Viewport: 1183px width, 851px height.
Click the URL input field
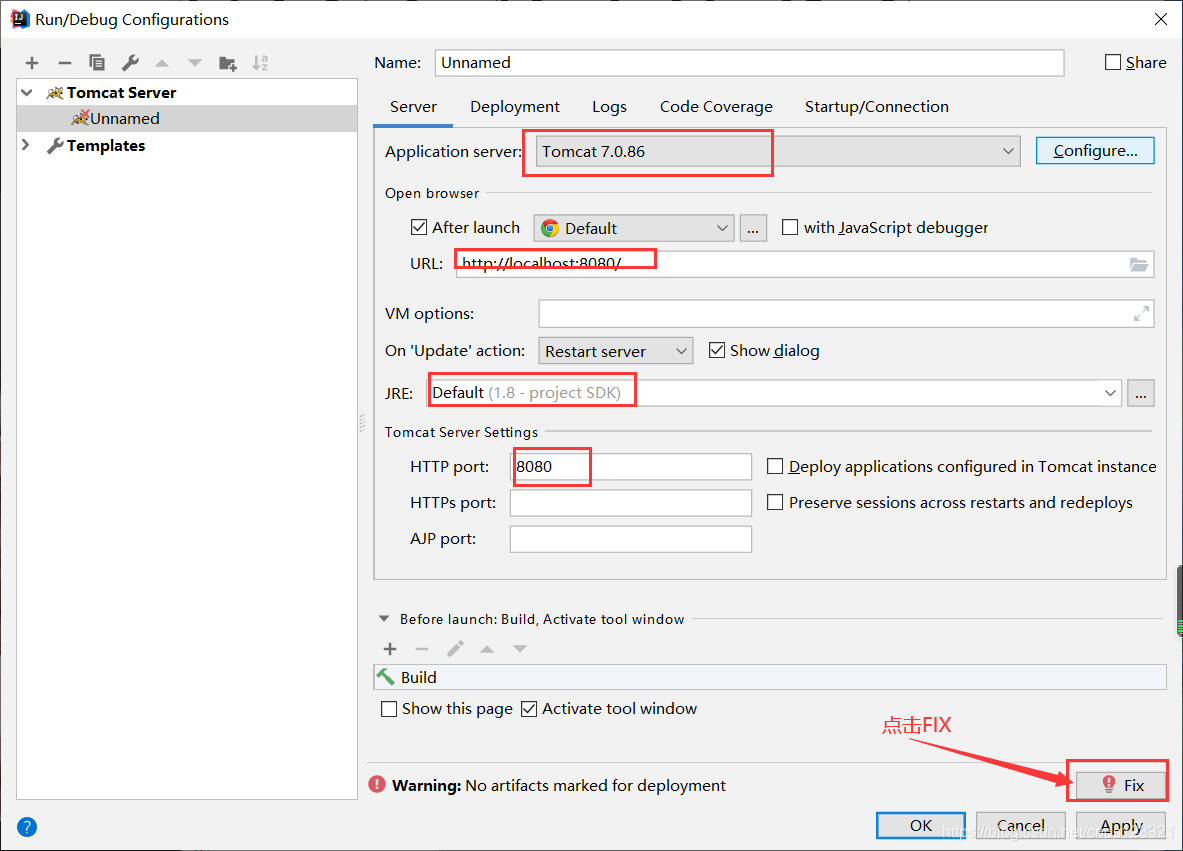pyautogui.click(x=805, y=264)
